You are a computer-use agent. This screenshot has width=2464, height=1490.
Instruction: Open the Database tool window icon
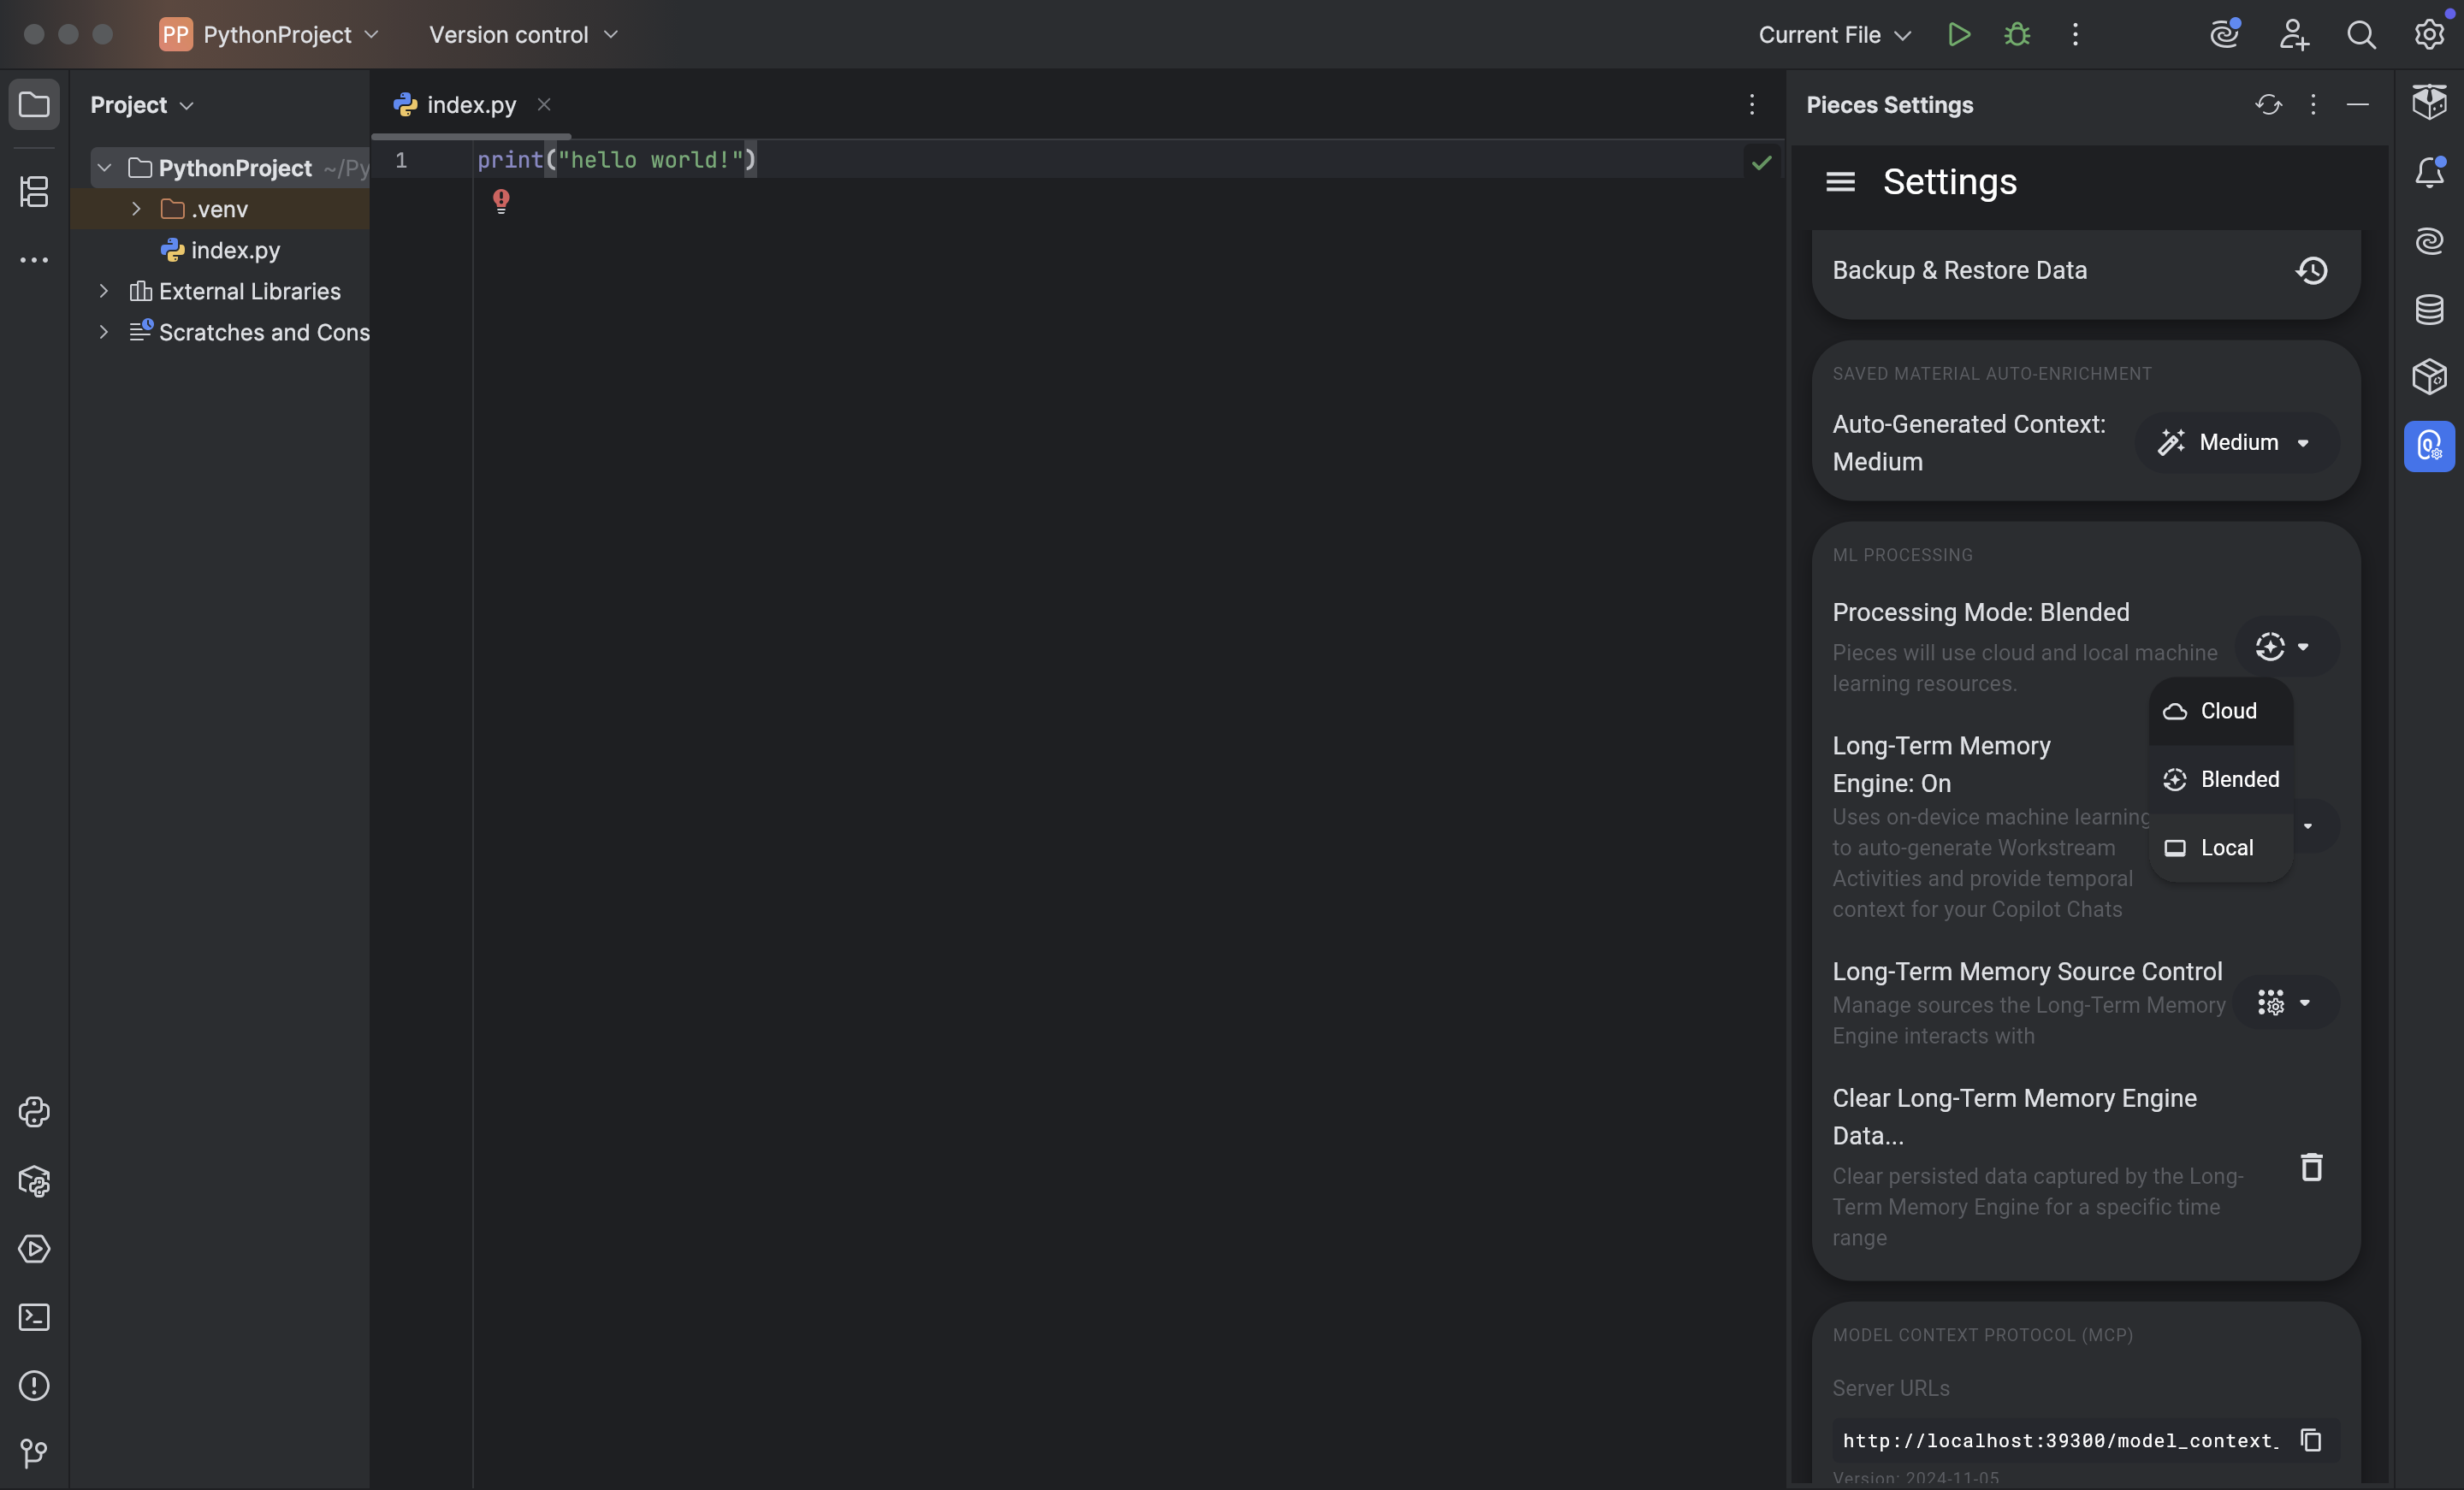2429,309
